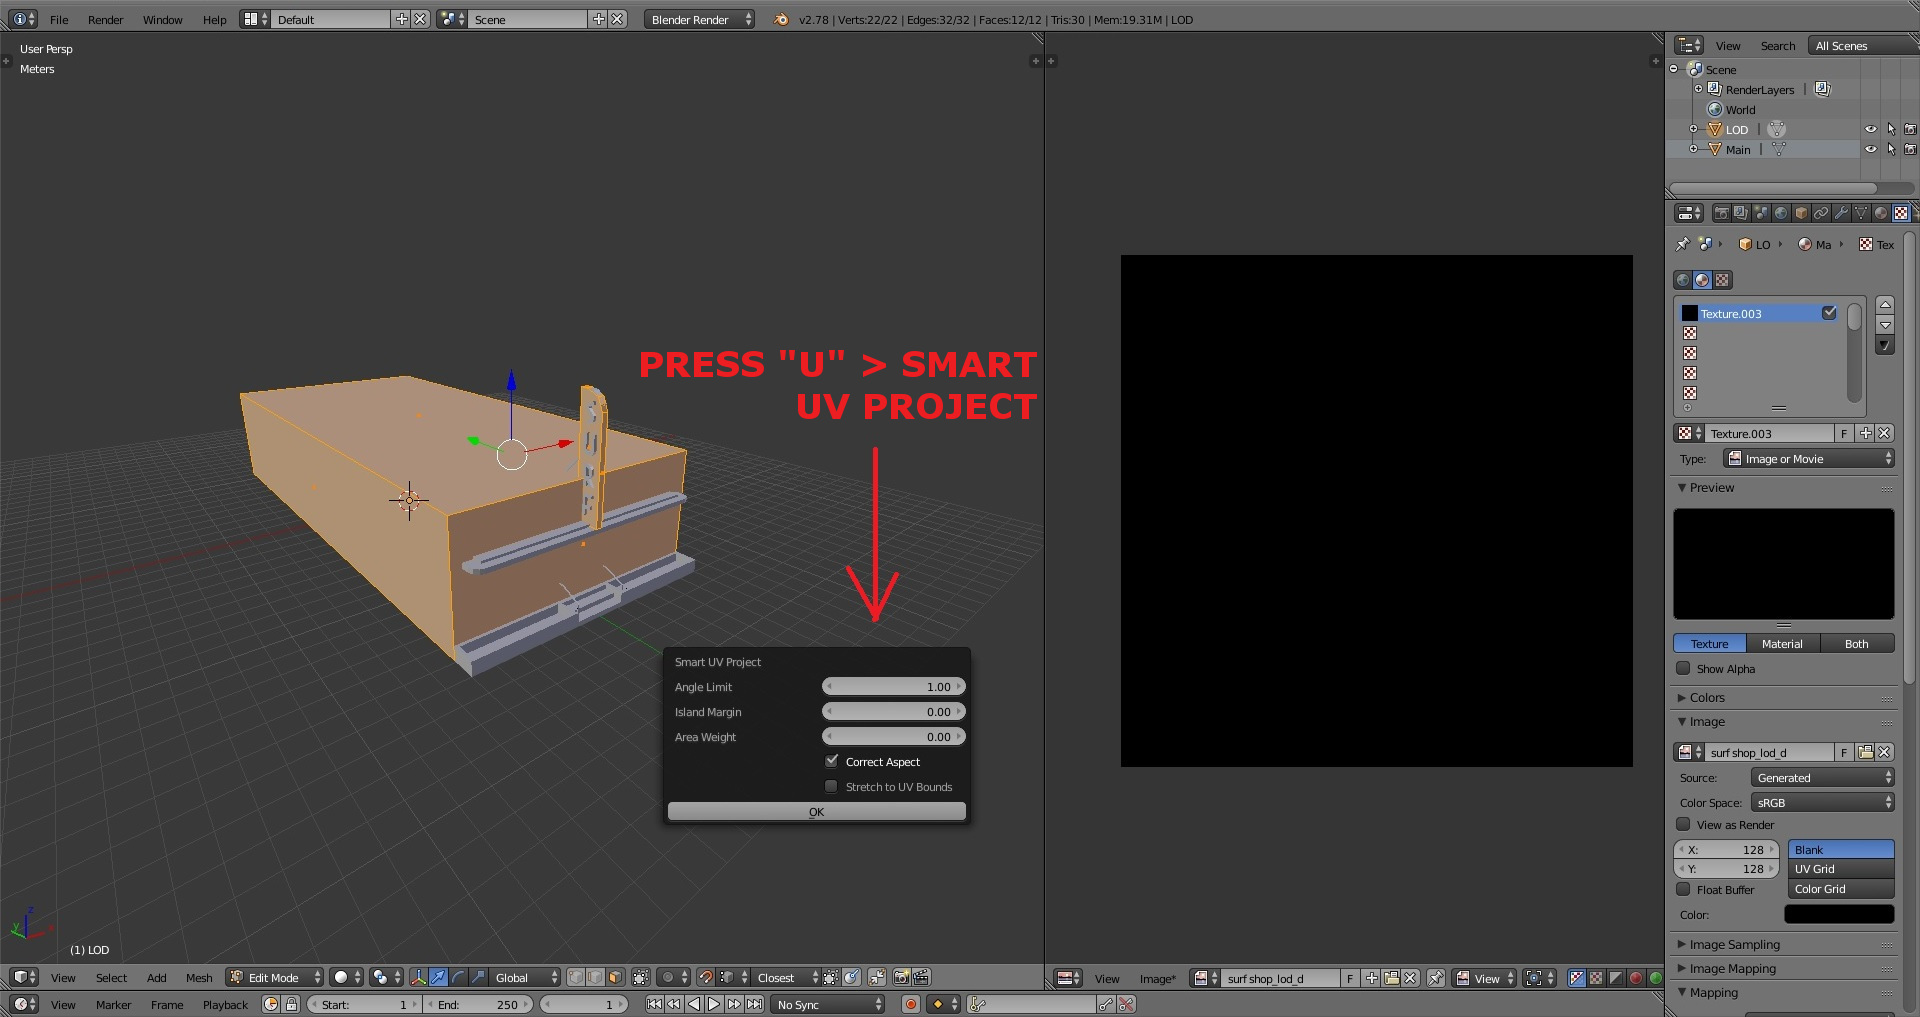The height and width of the screenshot is (1017, 1920).
Task: Open the Window menu
Action: pos(162,19)
